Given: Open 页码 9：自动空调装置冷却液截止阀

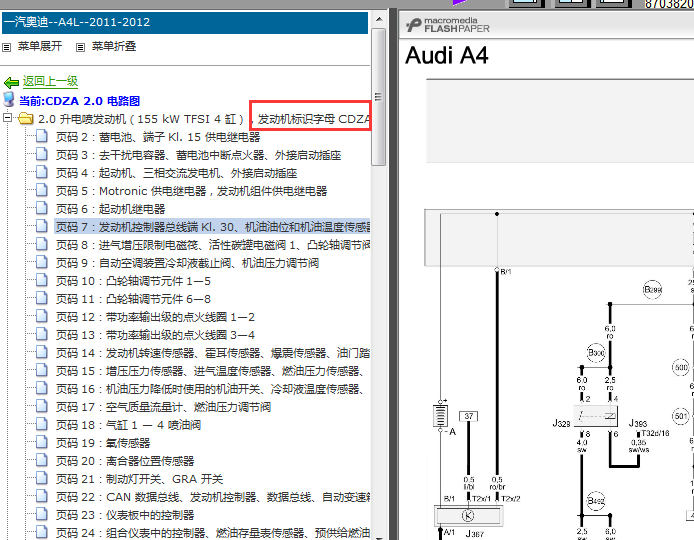Looking at the screenshot, I should coord(187,263).
